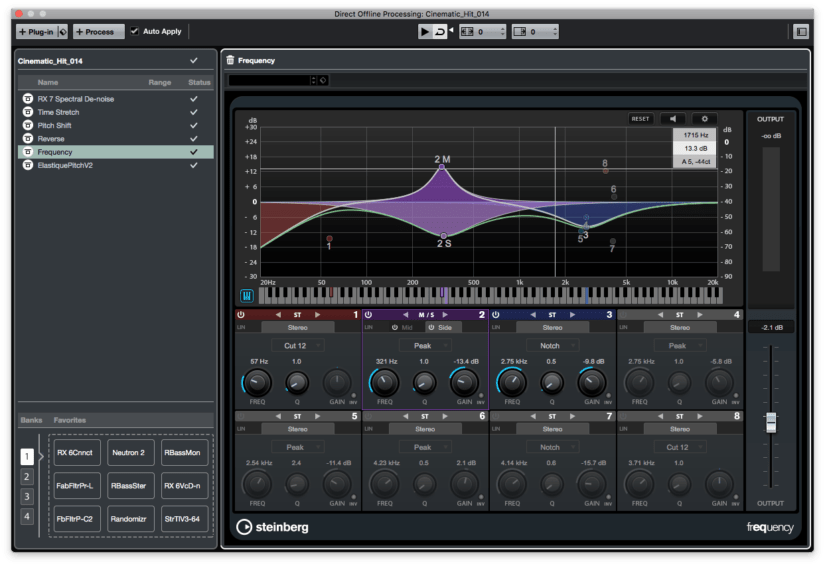Open the plugin preset field dropdown
Viewport: 825px width, 566px height.
tap(273, 80)
